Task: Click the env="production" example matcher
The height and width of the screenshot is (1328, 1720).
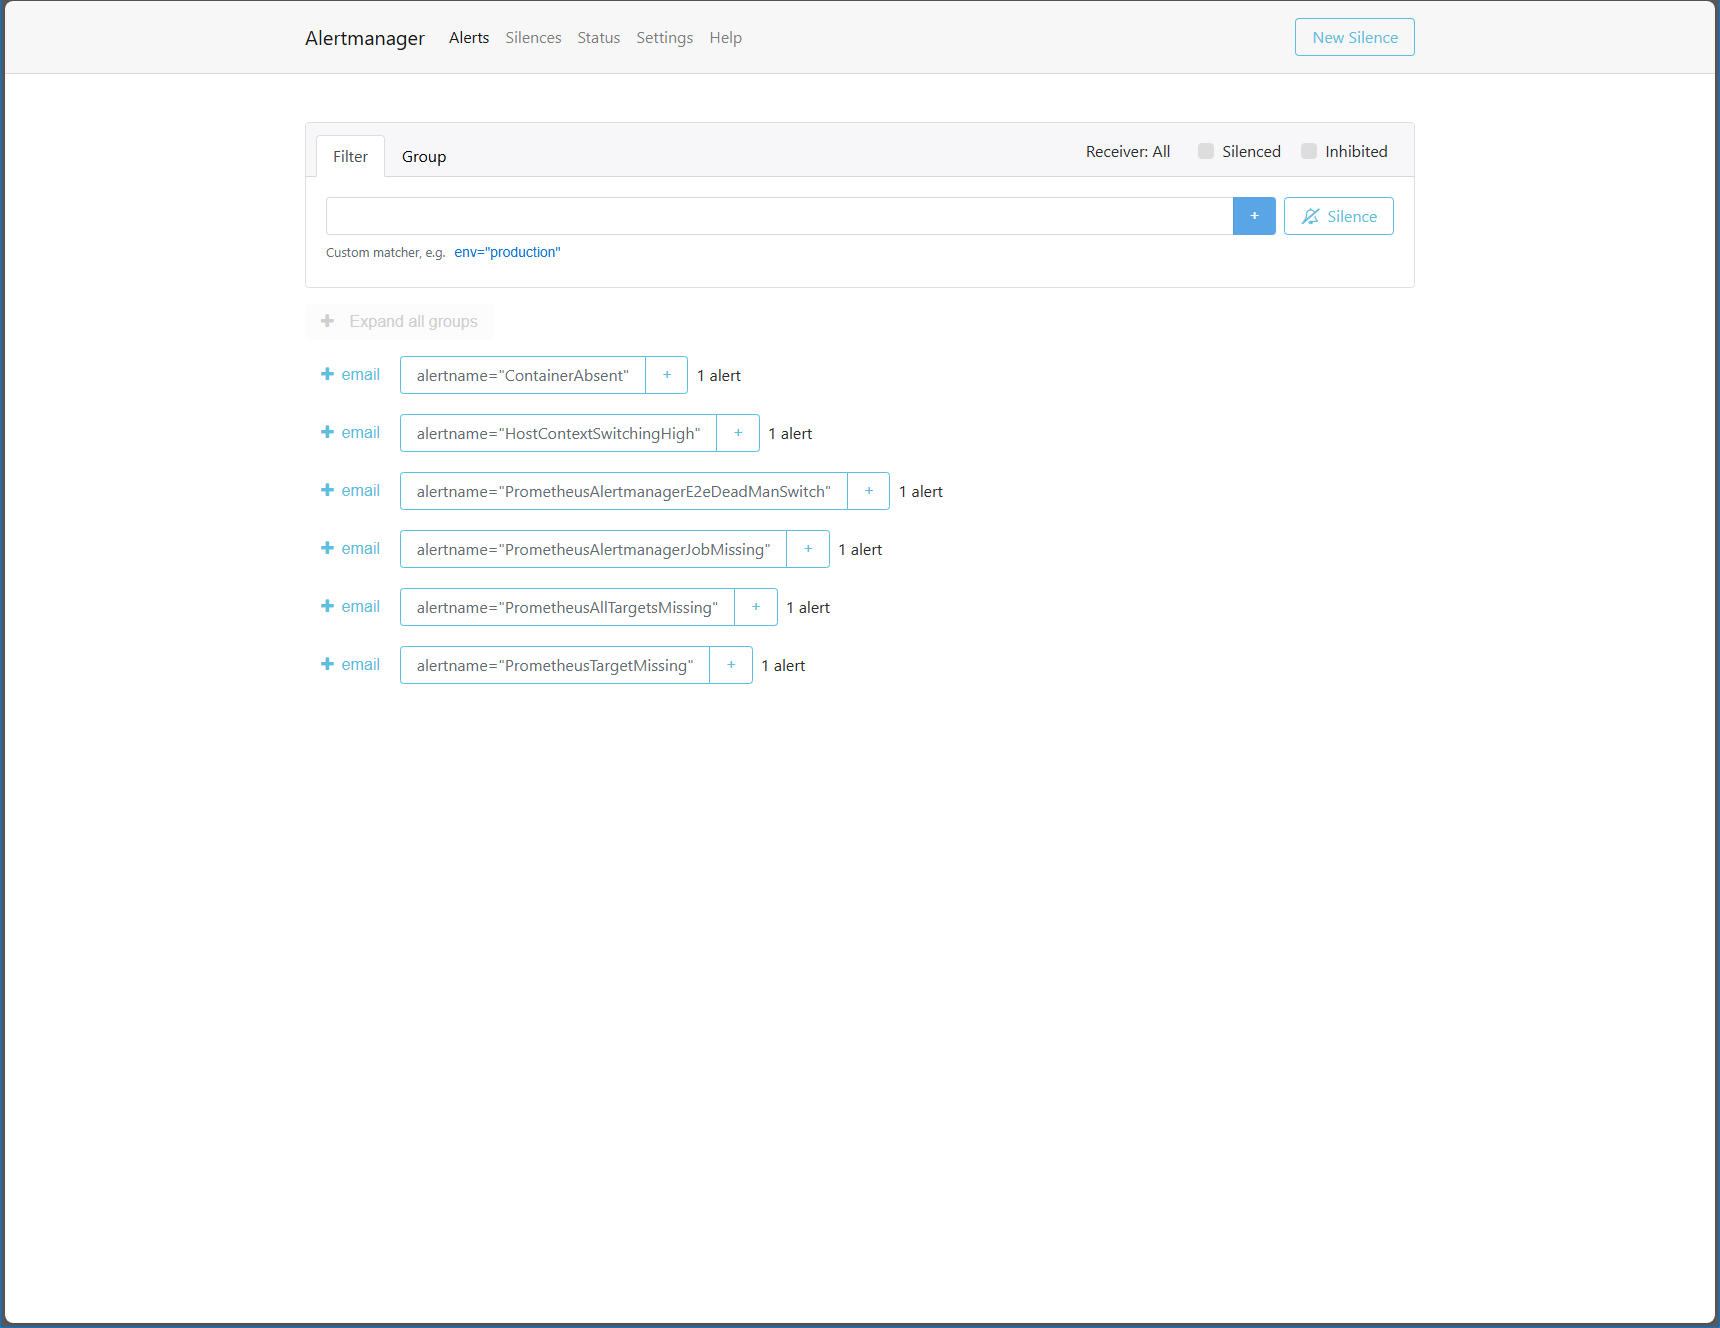Action: pyautogui.click(x=507, y=252)
